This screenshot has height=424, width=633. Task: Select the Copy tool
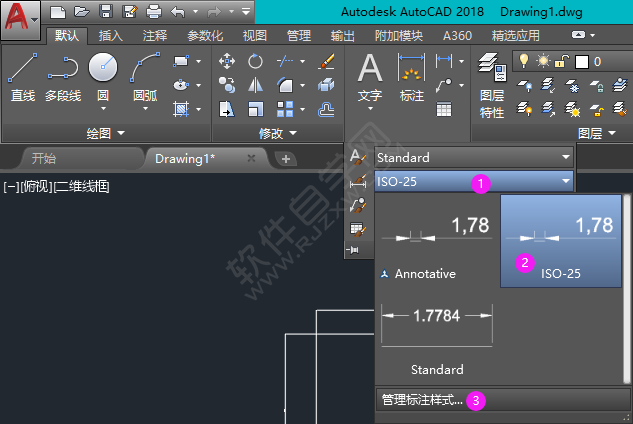coord(227,85)
